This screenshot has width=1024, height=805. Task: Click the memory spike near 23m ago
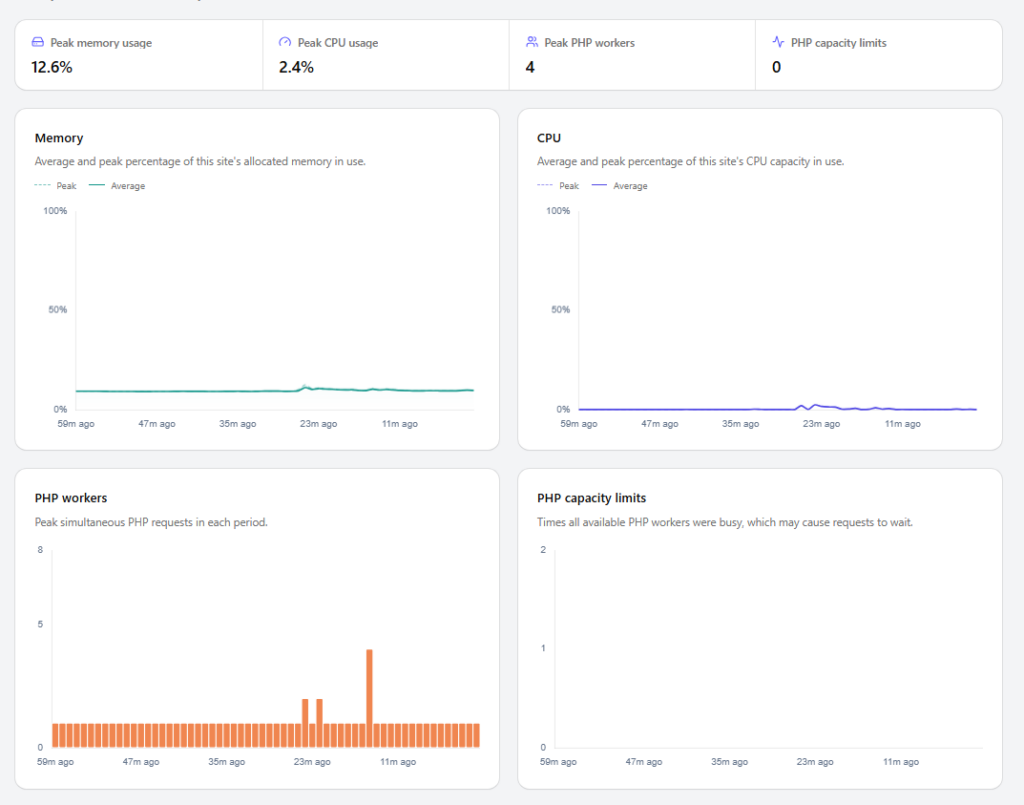[304, 387]
